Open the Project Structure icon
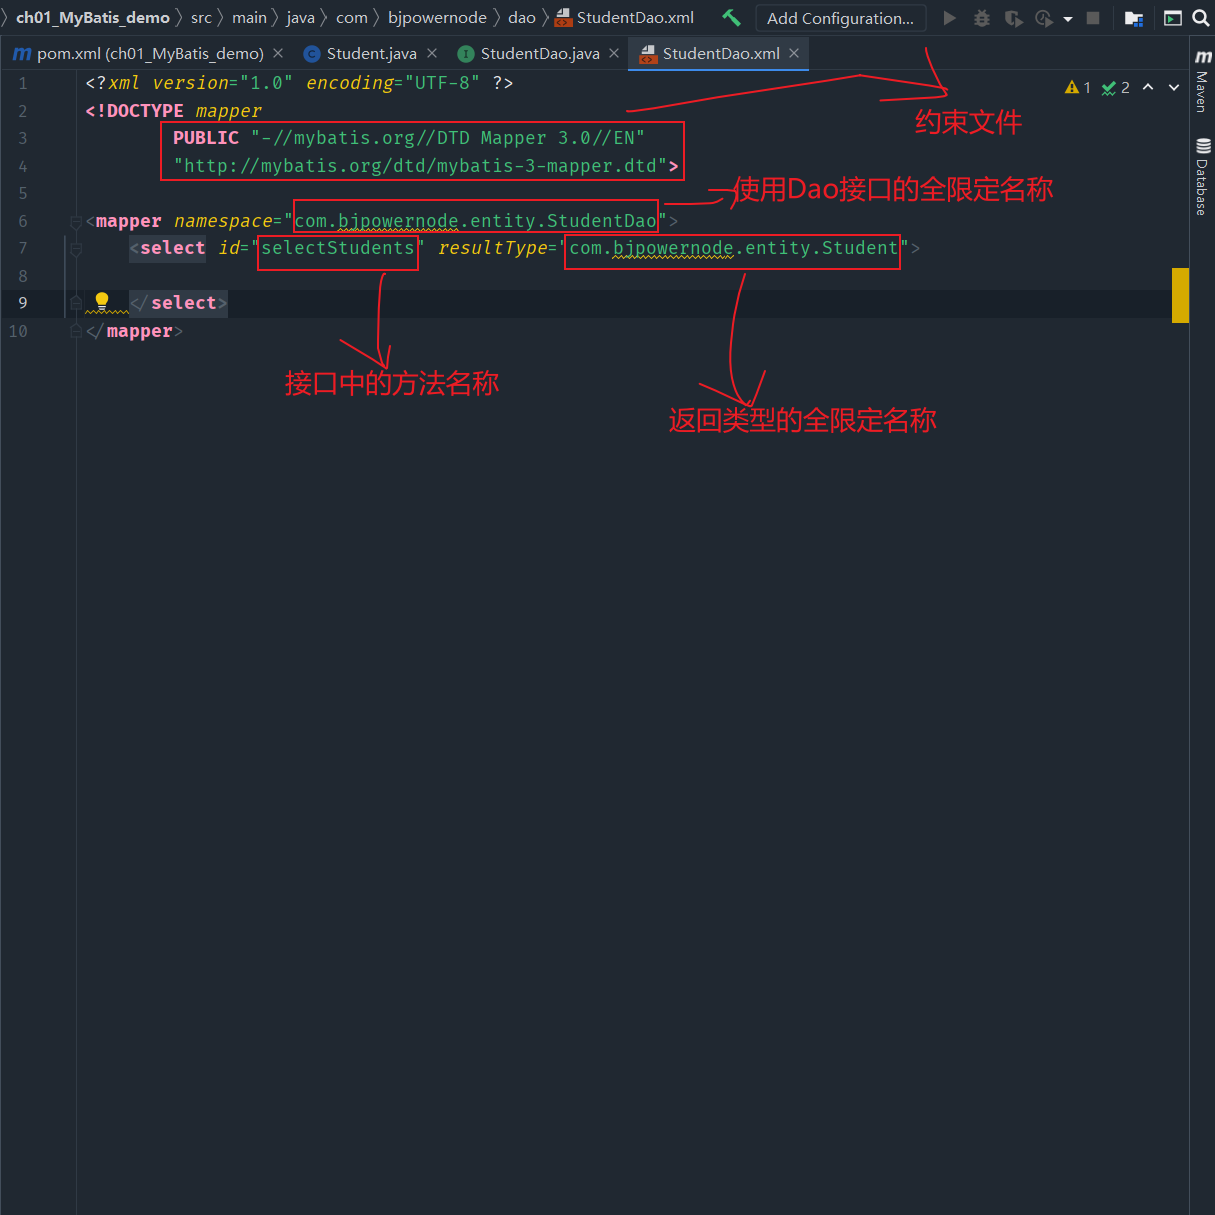Viewport: 1215px width, 1215px height. (1134, 18)
